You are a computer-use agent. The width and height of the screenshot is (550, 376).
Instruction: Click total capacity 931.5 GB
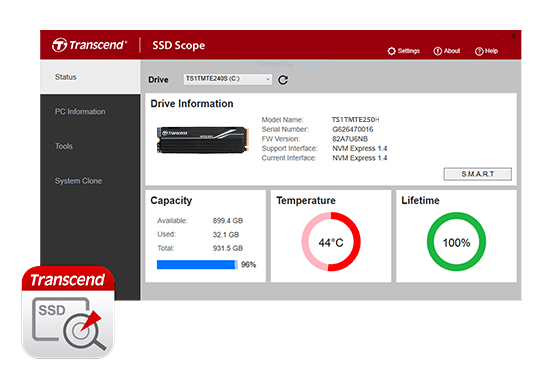click(x=228, y=248)
